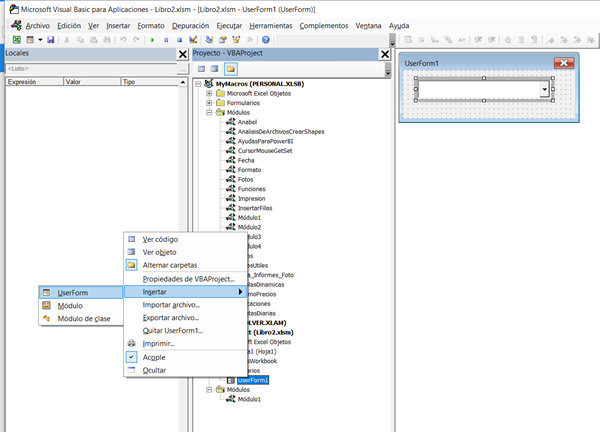Screen dimensions: 600x432
Task: Close the Locales panel
Action: tap(181, 55)
